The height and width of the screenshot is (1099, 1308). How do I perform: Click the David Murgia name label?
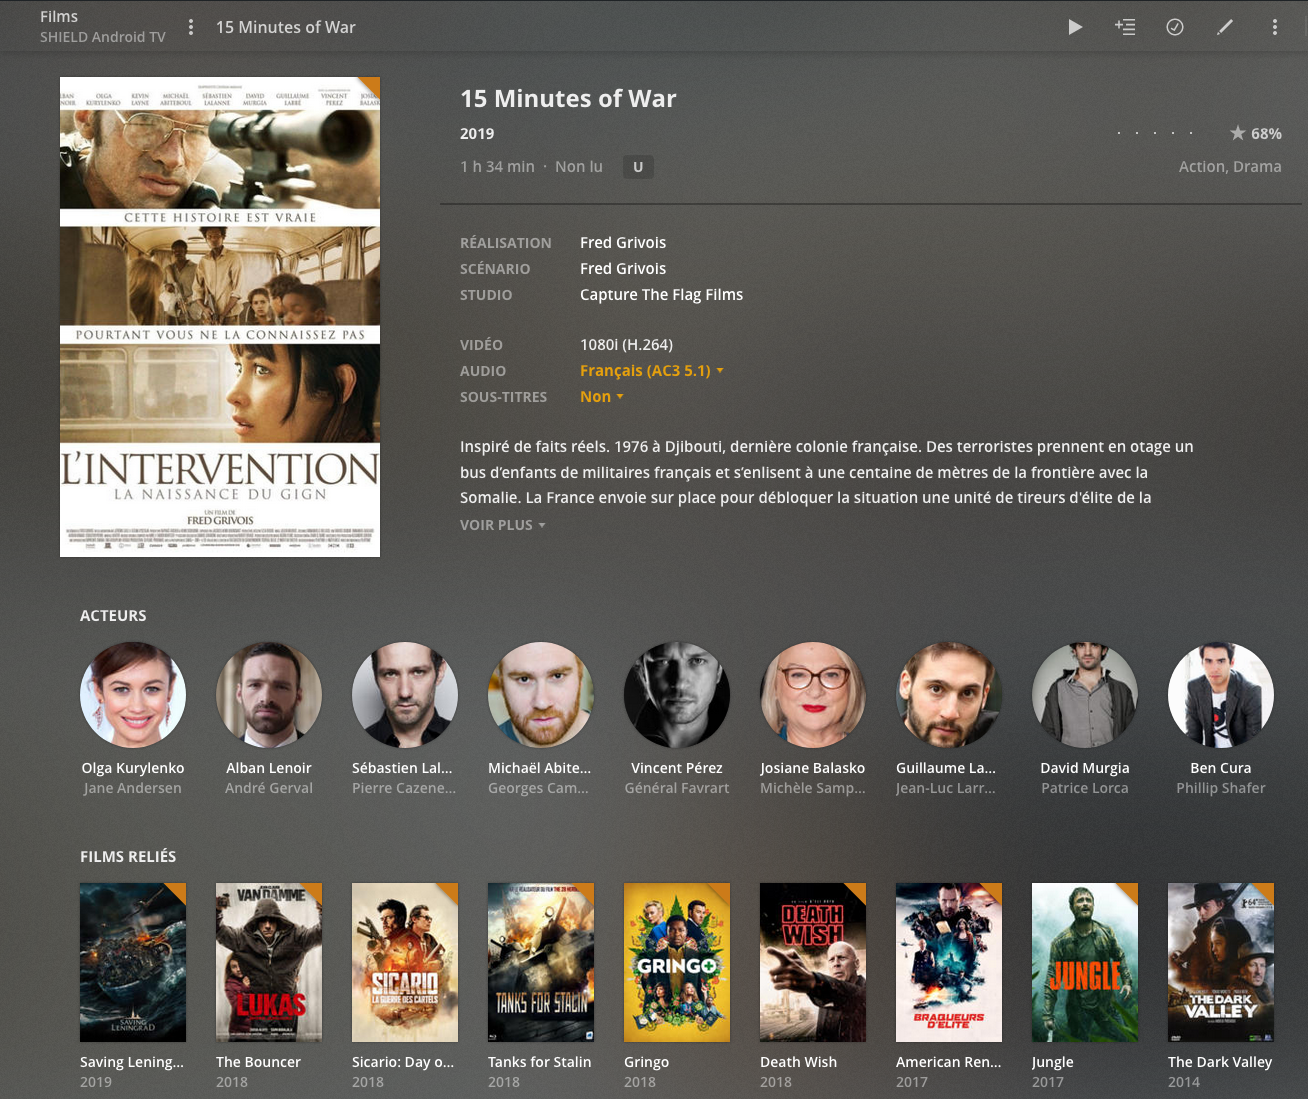click(x=1085, y=768)
